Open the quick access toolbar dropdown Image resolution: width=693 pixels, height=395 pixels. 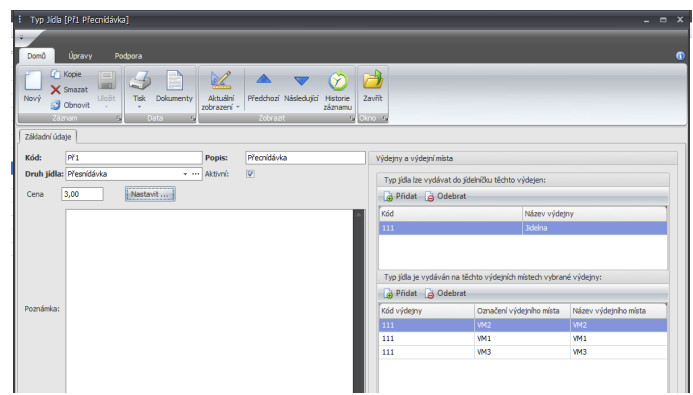(x=21, y=38)
